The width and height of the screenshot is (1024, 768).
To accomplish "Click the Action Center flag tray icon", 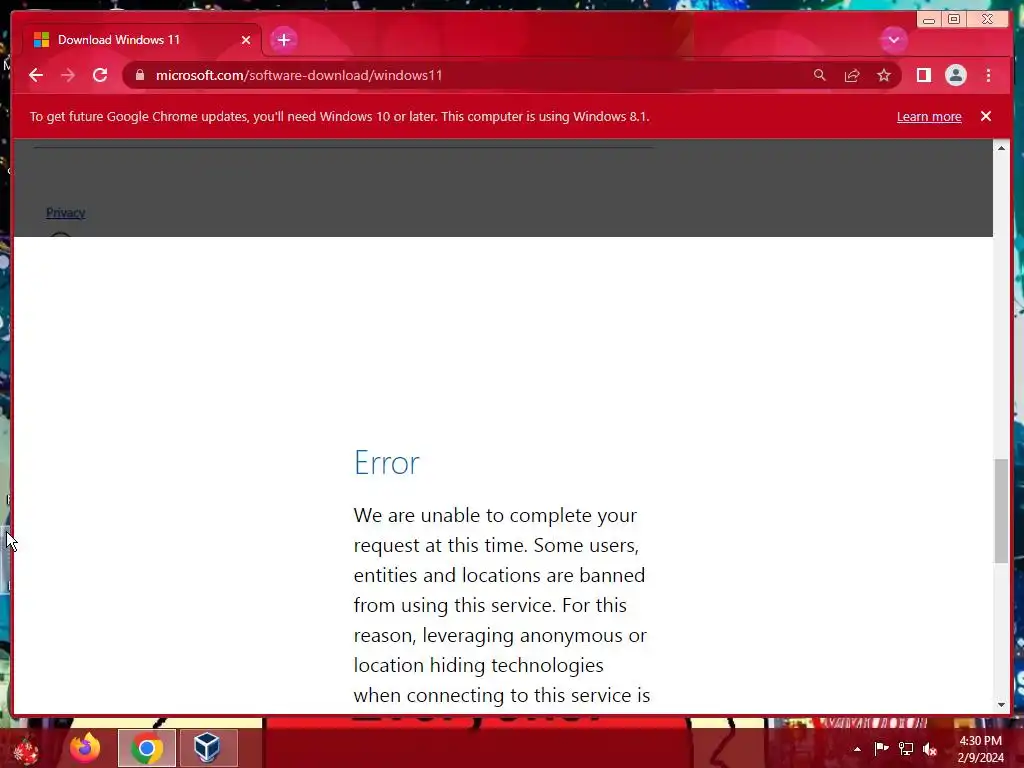I will [881, 748].
